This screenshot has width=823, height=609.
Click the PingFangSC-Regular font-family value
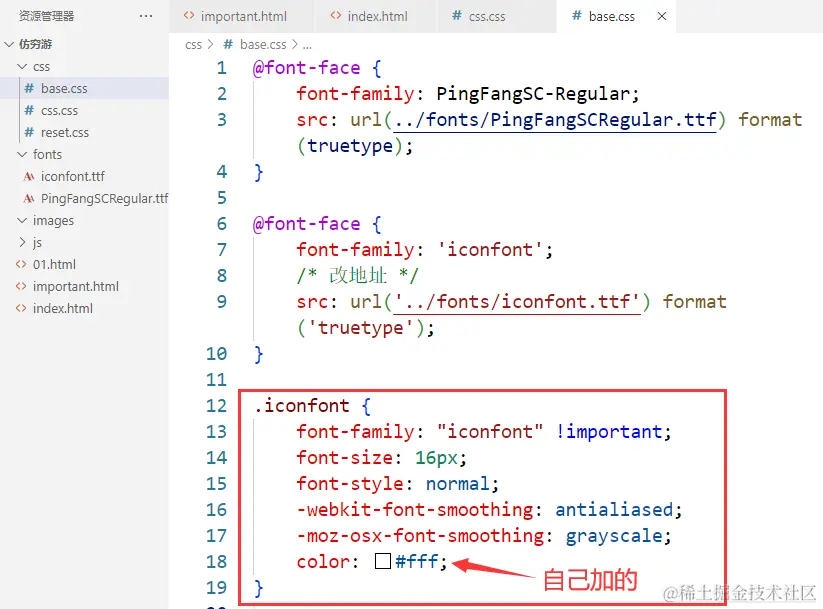pyautogui.click(x=532, y=94)
